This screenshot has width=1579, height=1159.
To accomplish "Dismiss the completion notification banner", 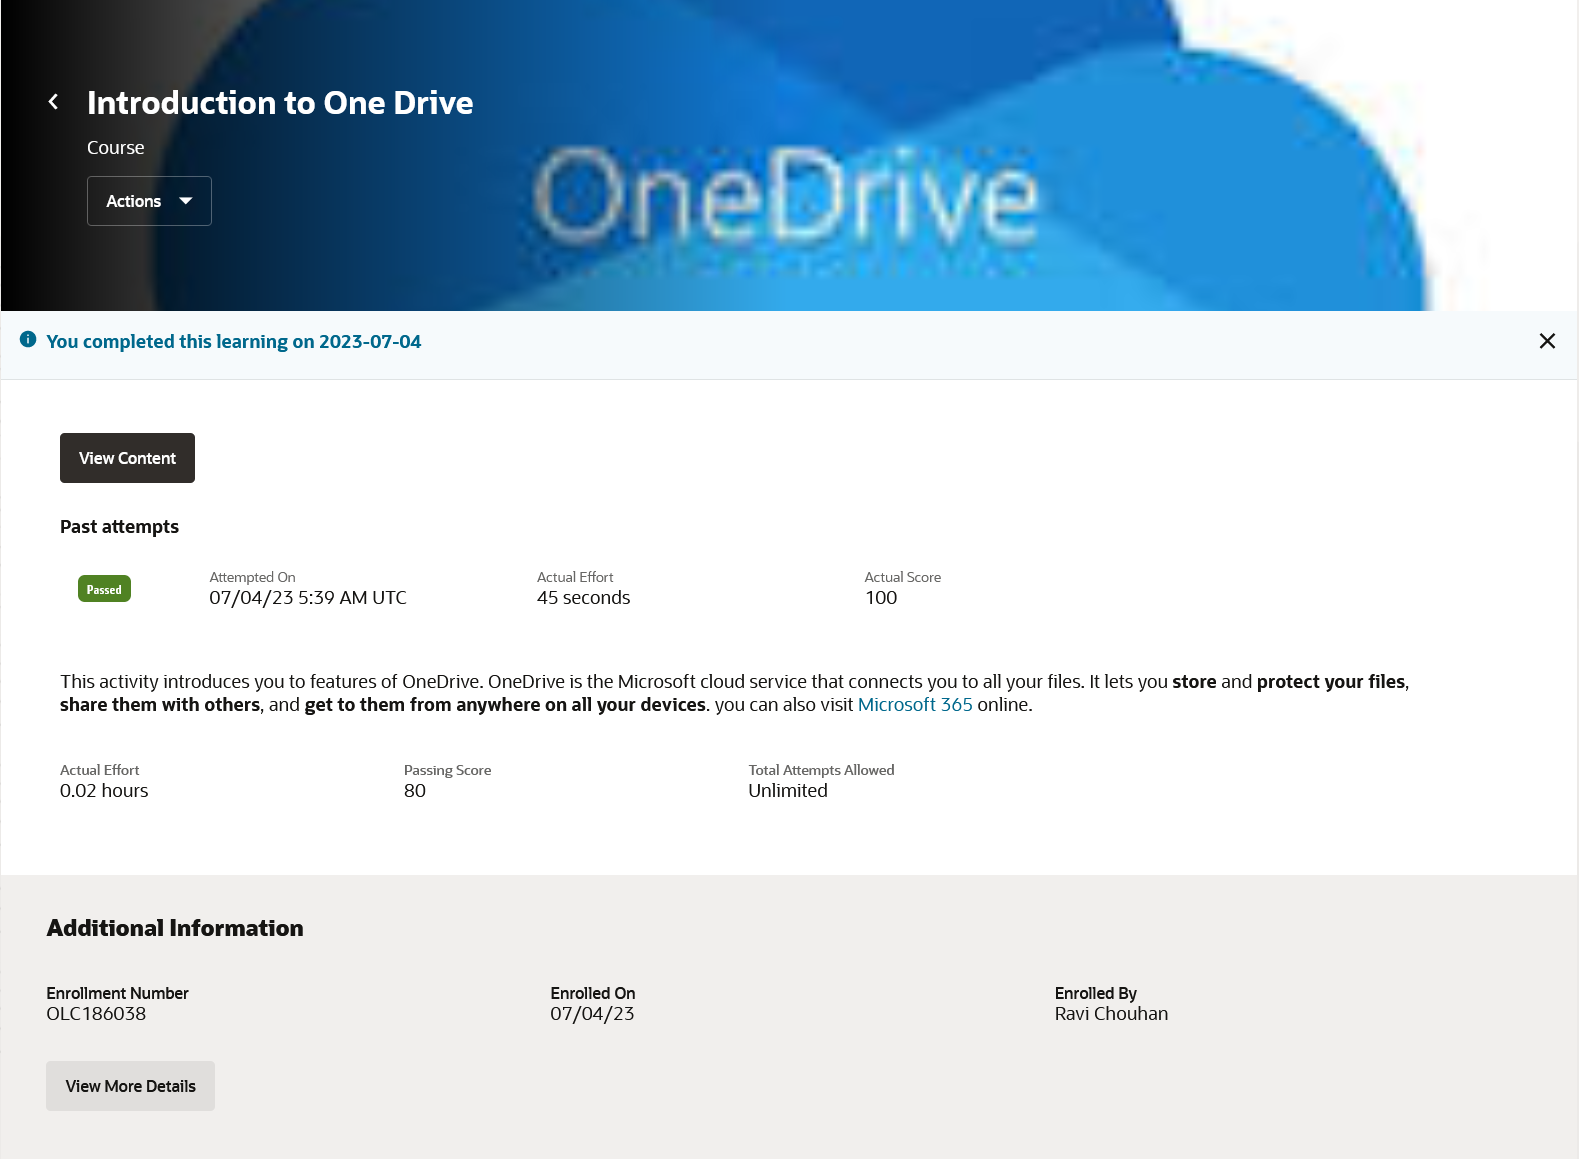I will pos(1547,341).
